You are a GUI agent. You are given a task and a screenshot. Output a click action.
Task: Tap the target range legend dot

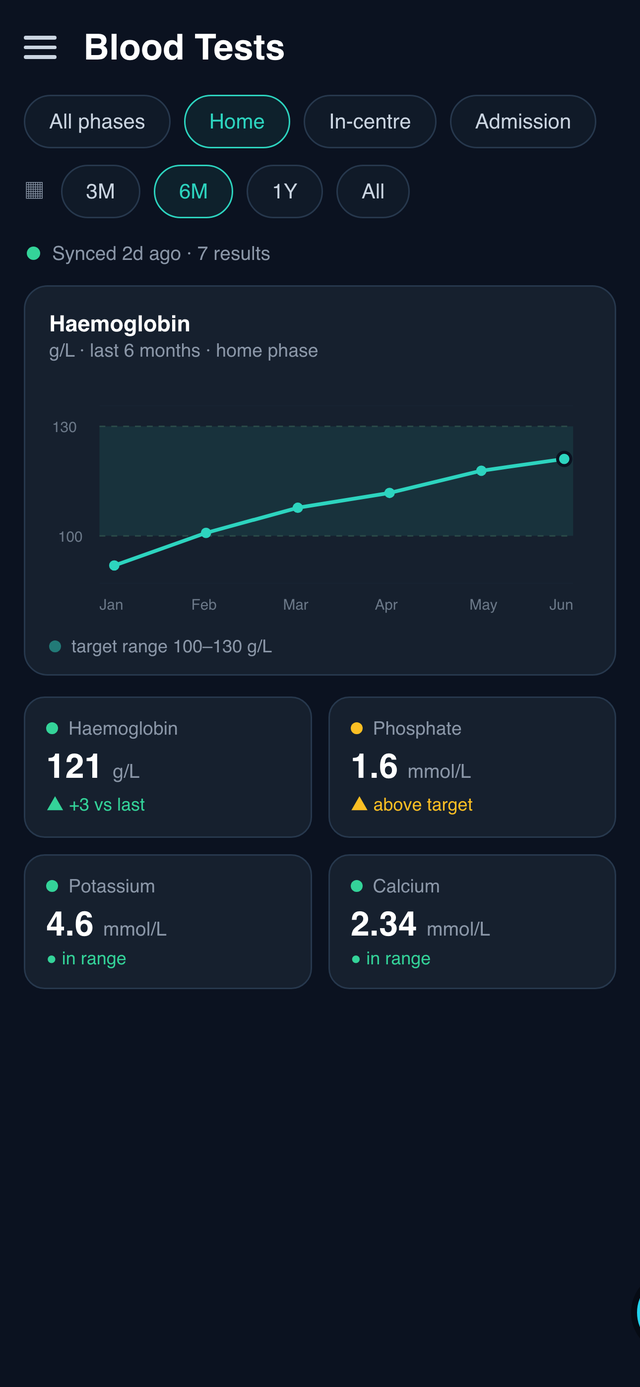[x=55, y=647]
